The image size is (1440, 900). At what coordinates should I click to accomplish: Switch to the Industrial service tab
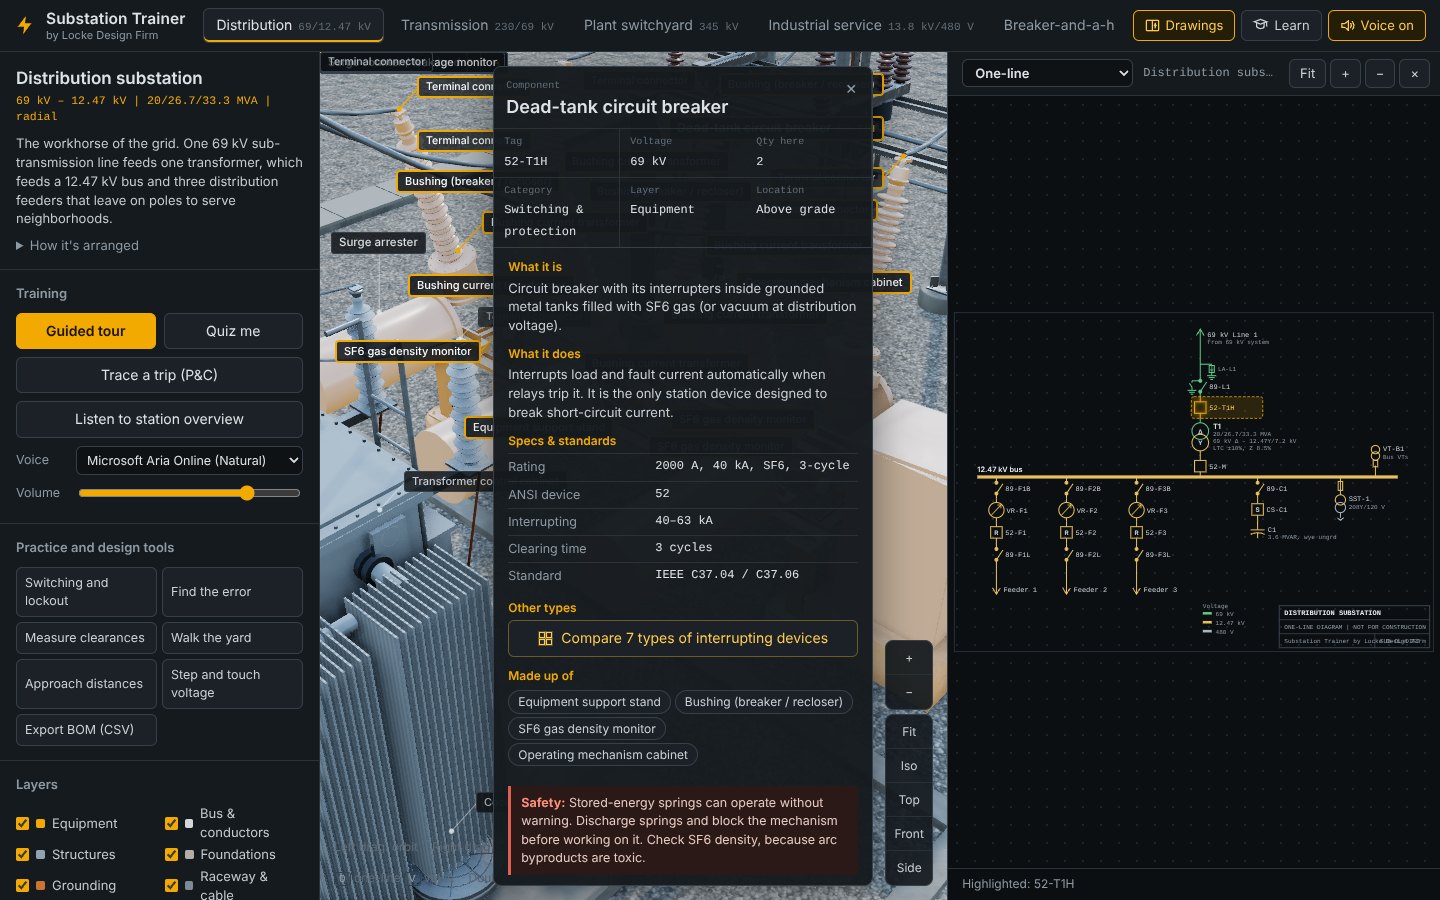tap(871, 25)
